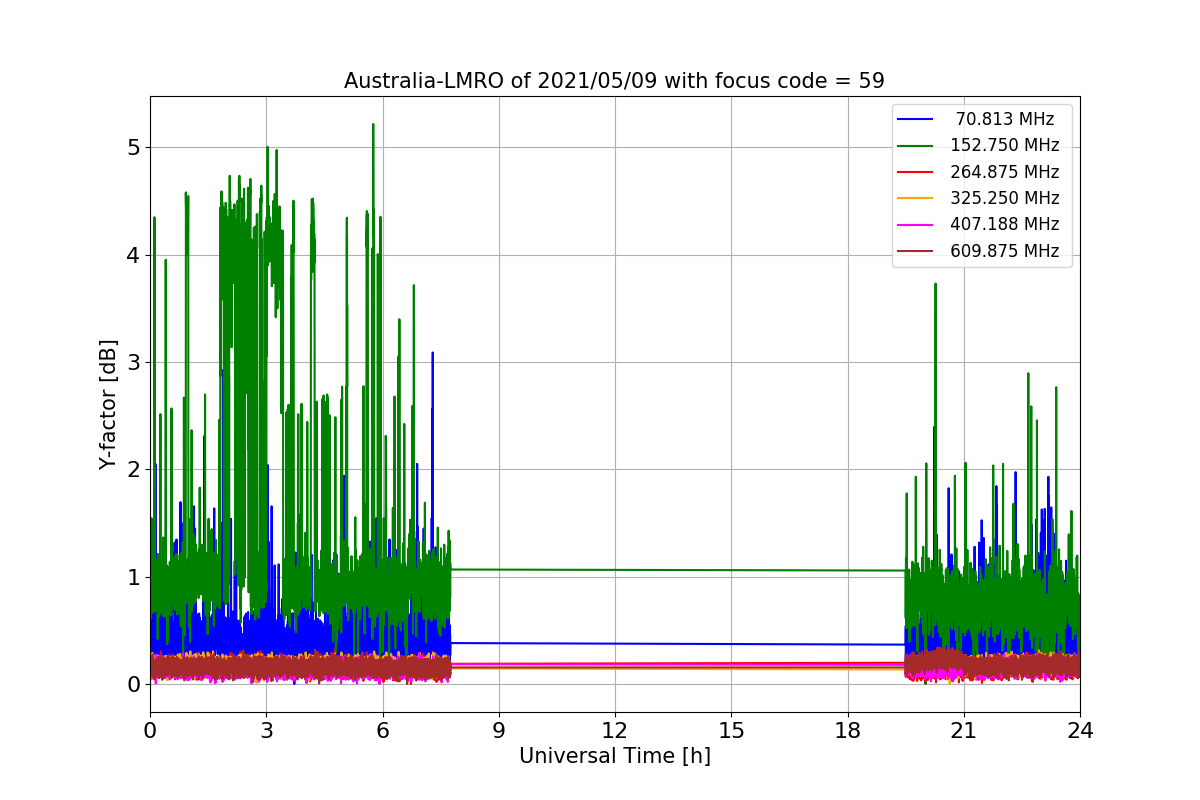
Task: Select the 70.813 MHz legend label
Action: tap(1004, 119)
